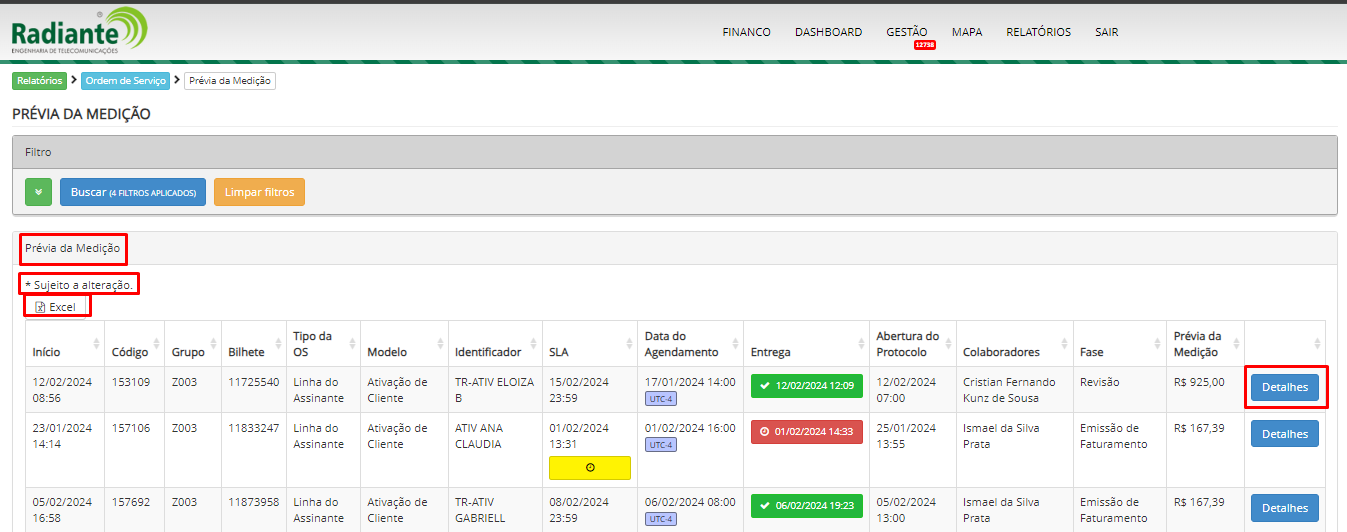Clear filters with the Limpar filtros button
This screenshot has width=1347, height=532.
[259, 192]
